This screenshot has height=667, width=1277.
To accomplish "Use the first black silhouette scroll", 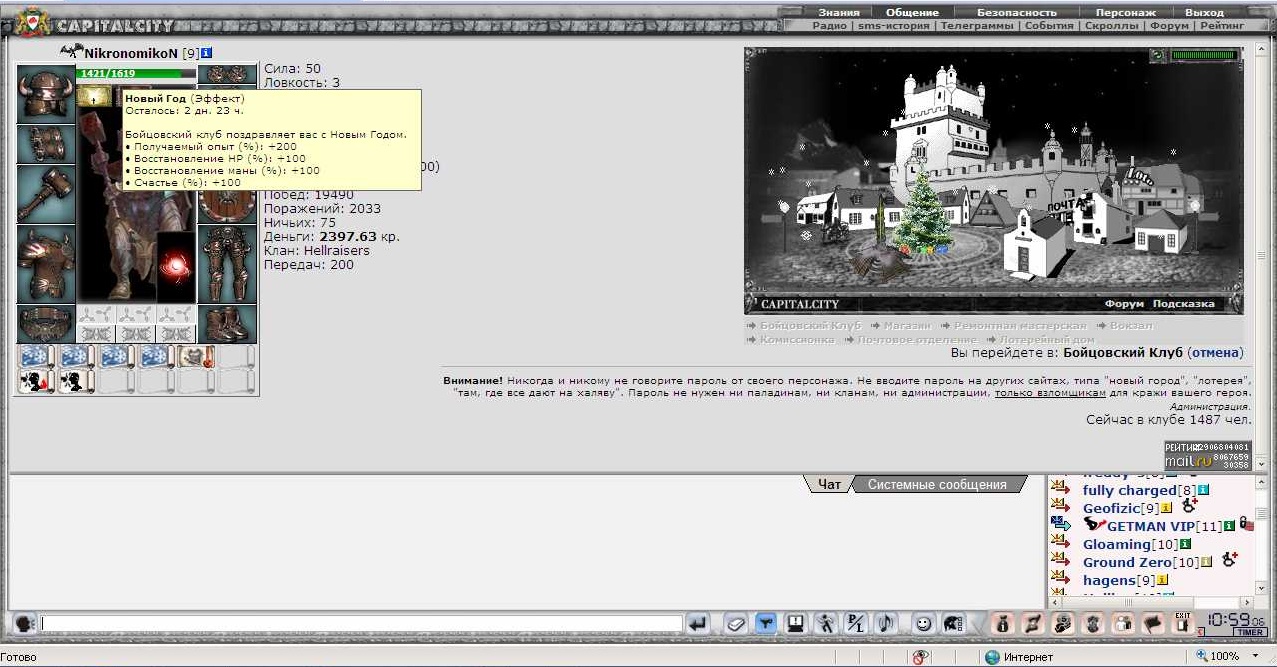I will coord(36,381).
